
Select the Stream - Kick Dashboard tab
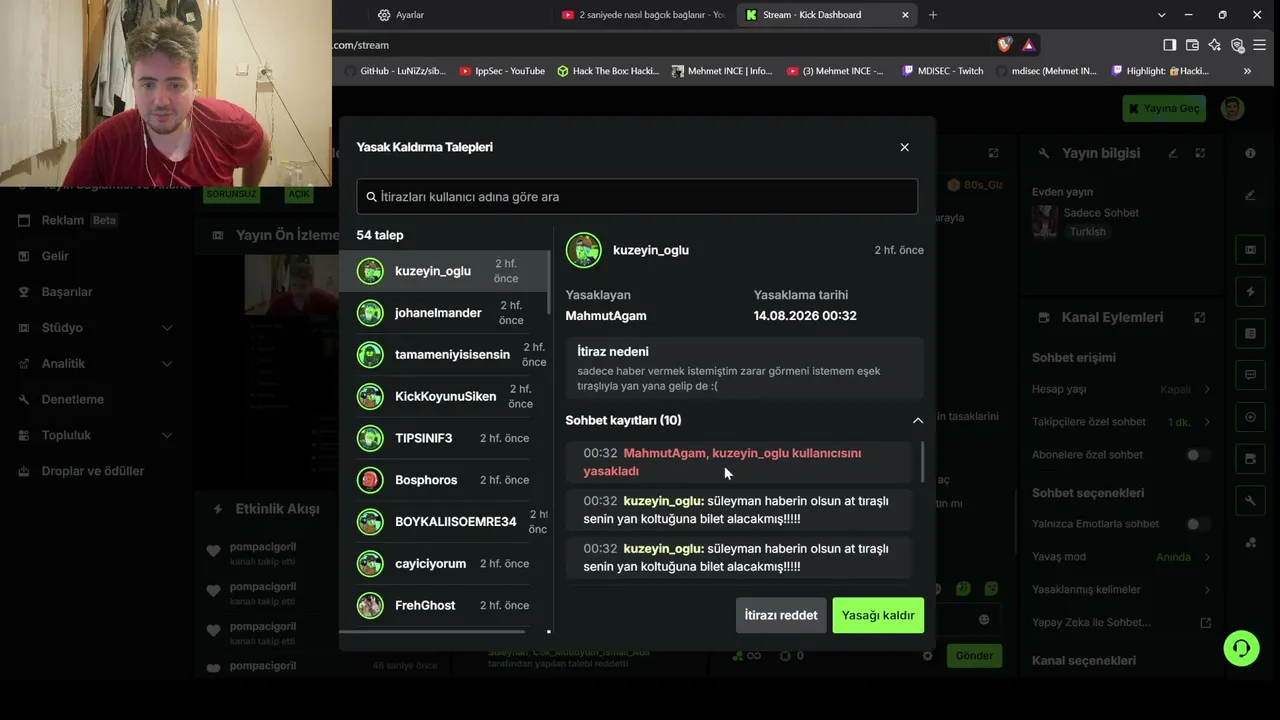click(811, 15)
